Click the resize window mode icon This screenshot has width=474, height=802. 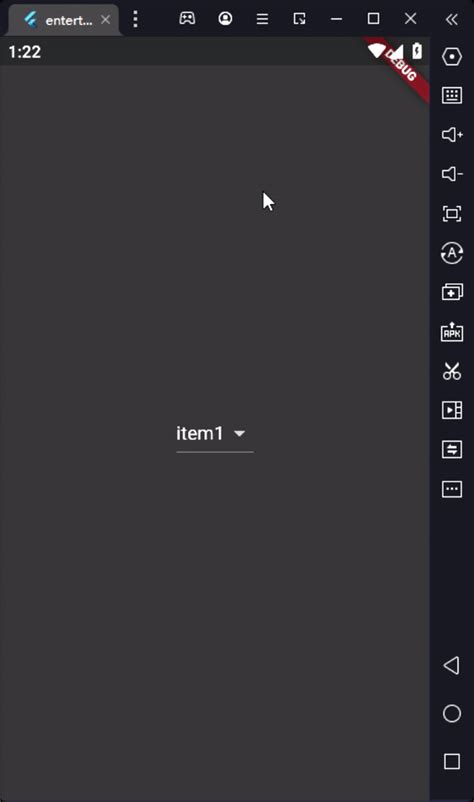click(x=300, y=19)
